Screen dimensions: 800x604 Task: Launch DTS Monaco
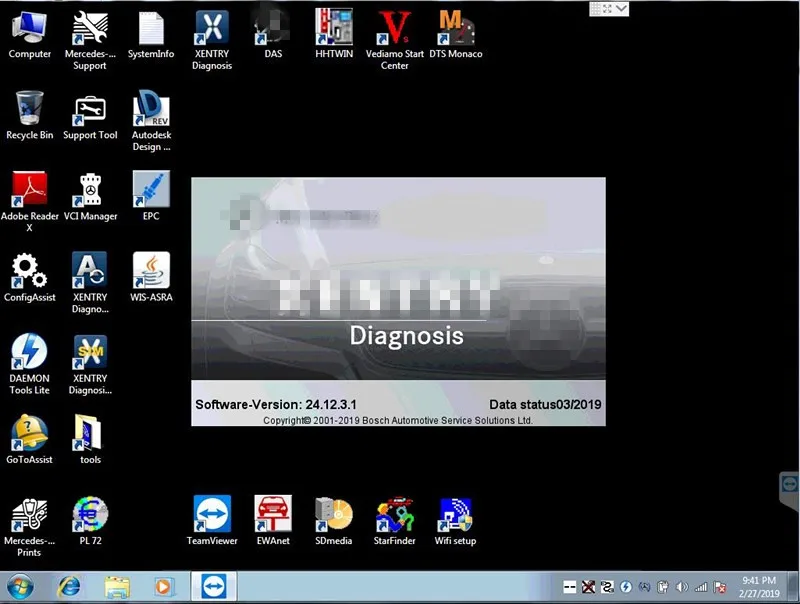pos(456,35)
